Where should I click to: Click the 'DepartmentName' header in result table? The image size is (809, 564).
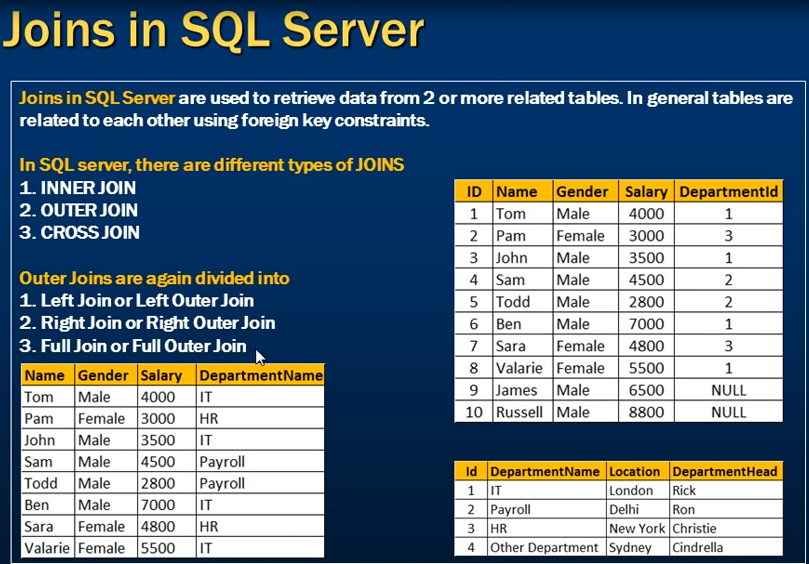click(261, 375)
